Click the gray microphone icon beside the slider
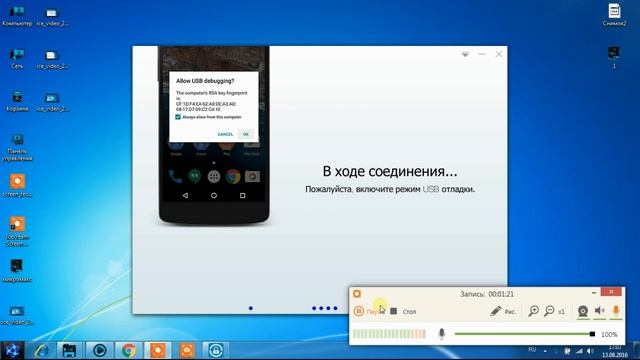 point(441,334)
